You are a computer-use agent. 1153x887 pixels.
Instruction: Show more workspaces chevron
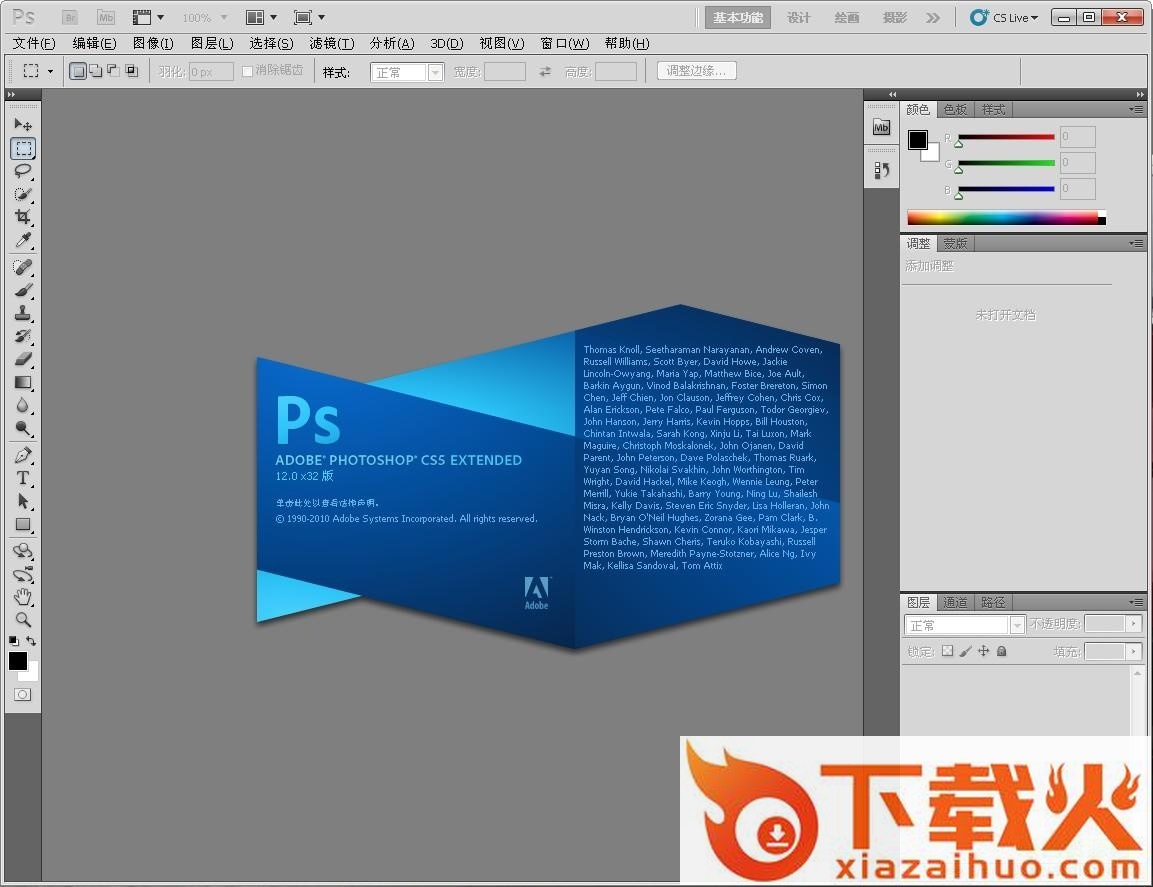tap(933, 18)
